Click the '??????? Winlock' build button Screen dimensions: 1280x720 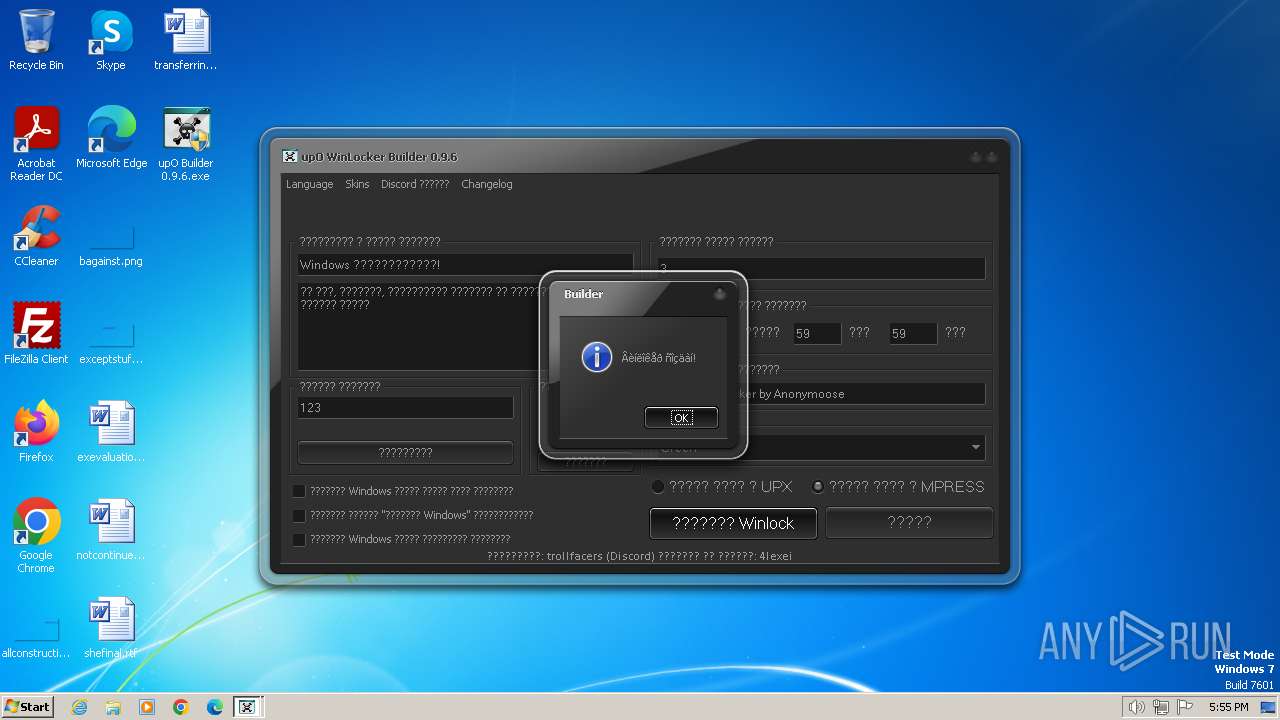click(x=733, y=523)
